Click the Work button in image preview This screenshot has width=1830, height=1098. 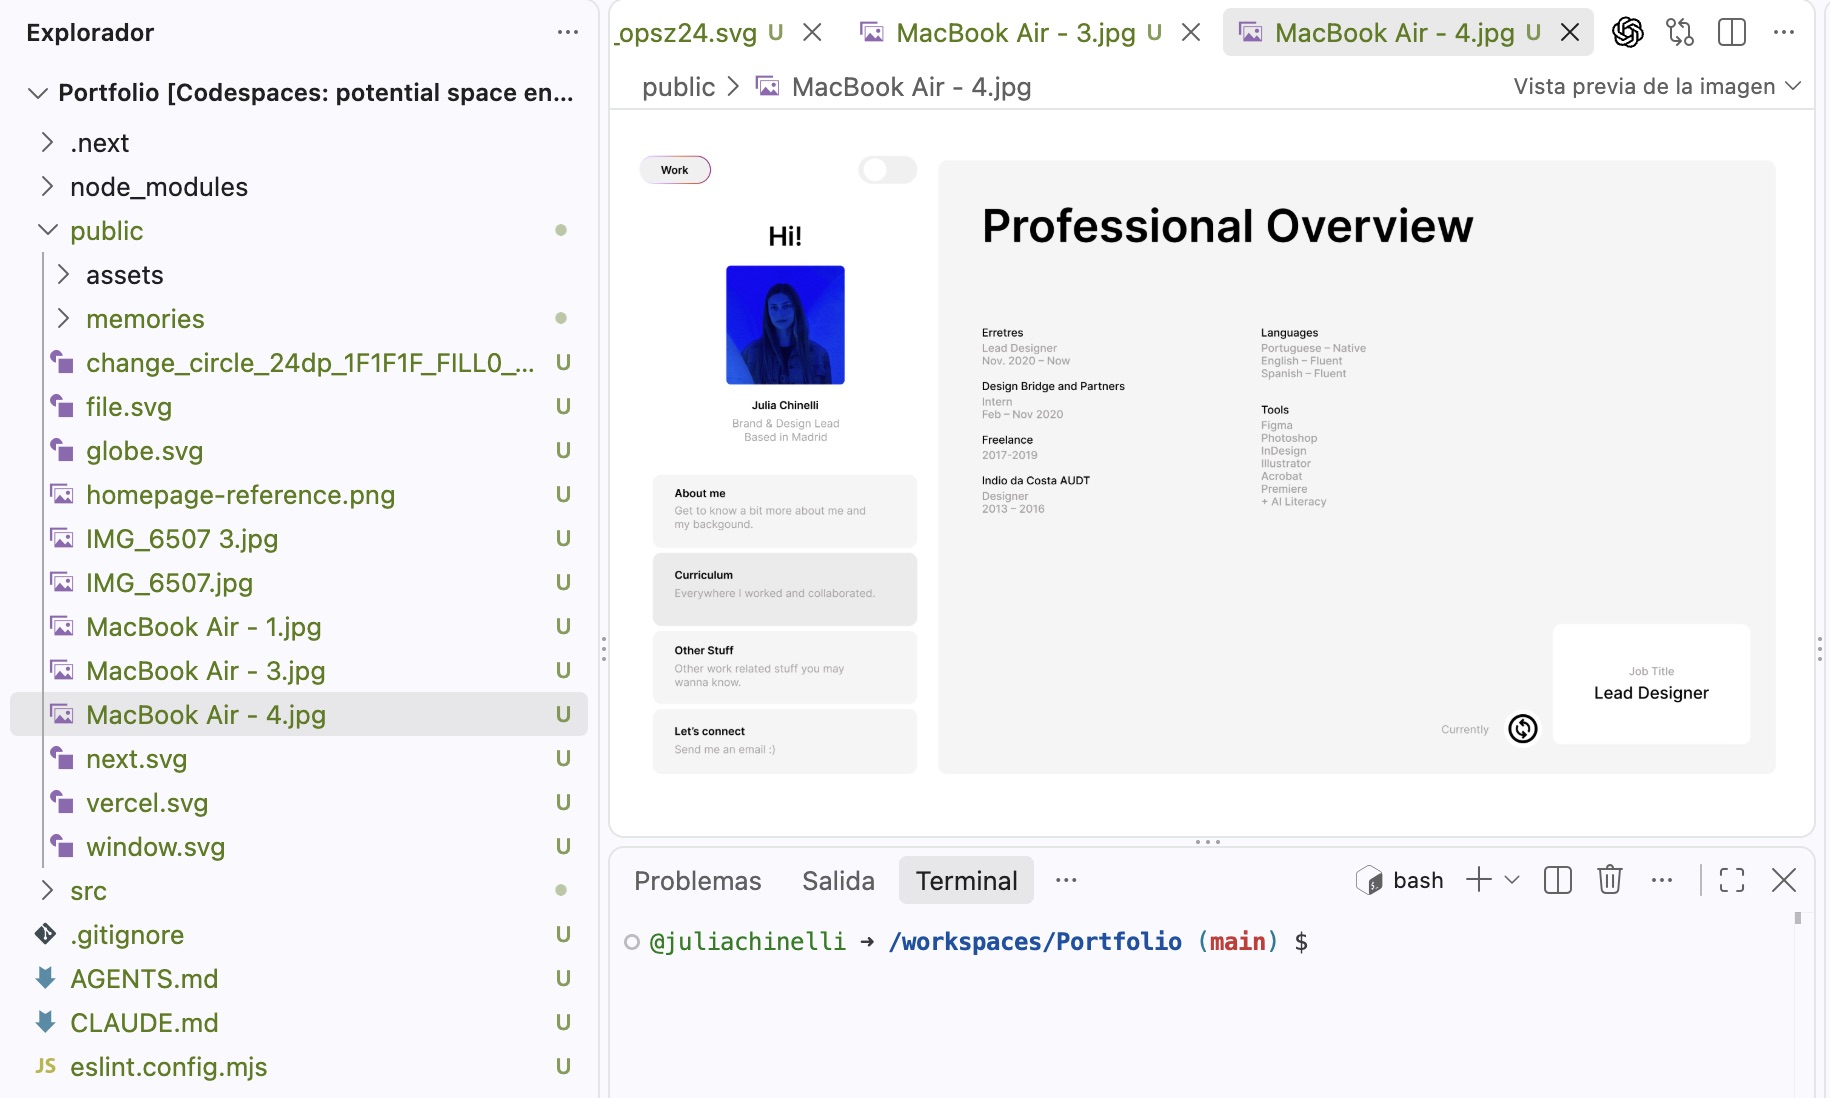(x=675, y=170)
